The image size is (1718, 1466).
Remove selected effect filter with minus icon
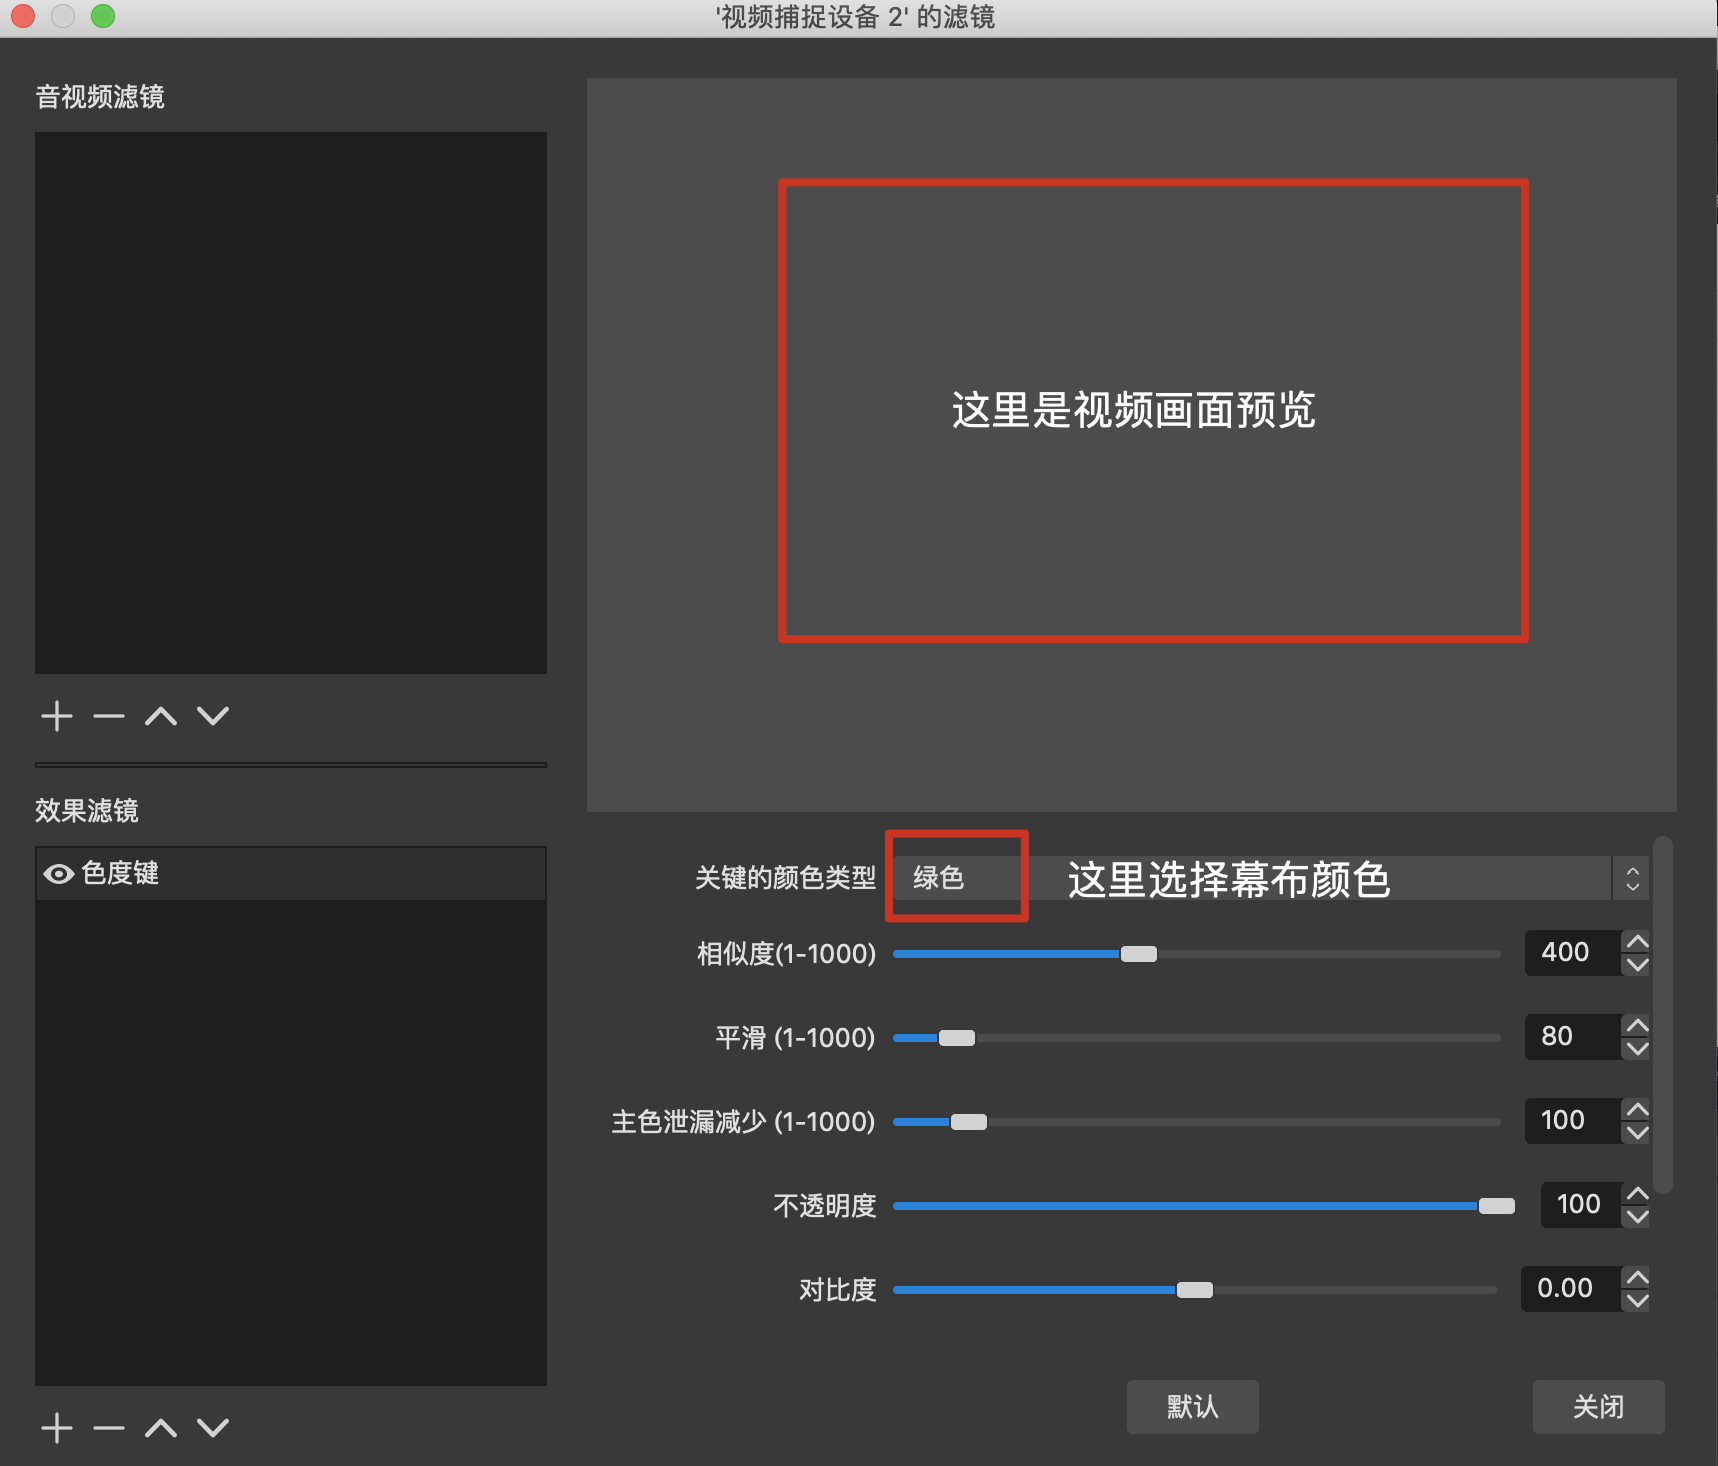[x=109, y=1428]
